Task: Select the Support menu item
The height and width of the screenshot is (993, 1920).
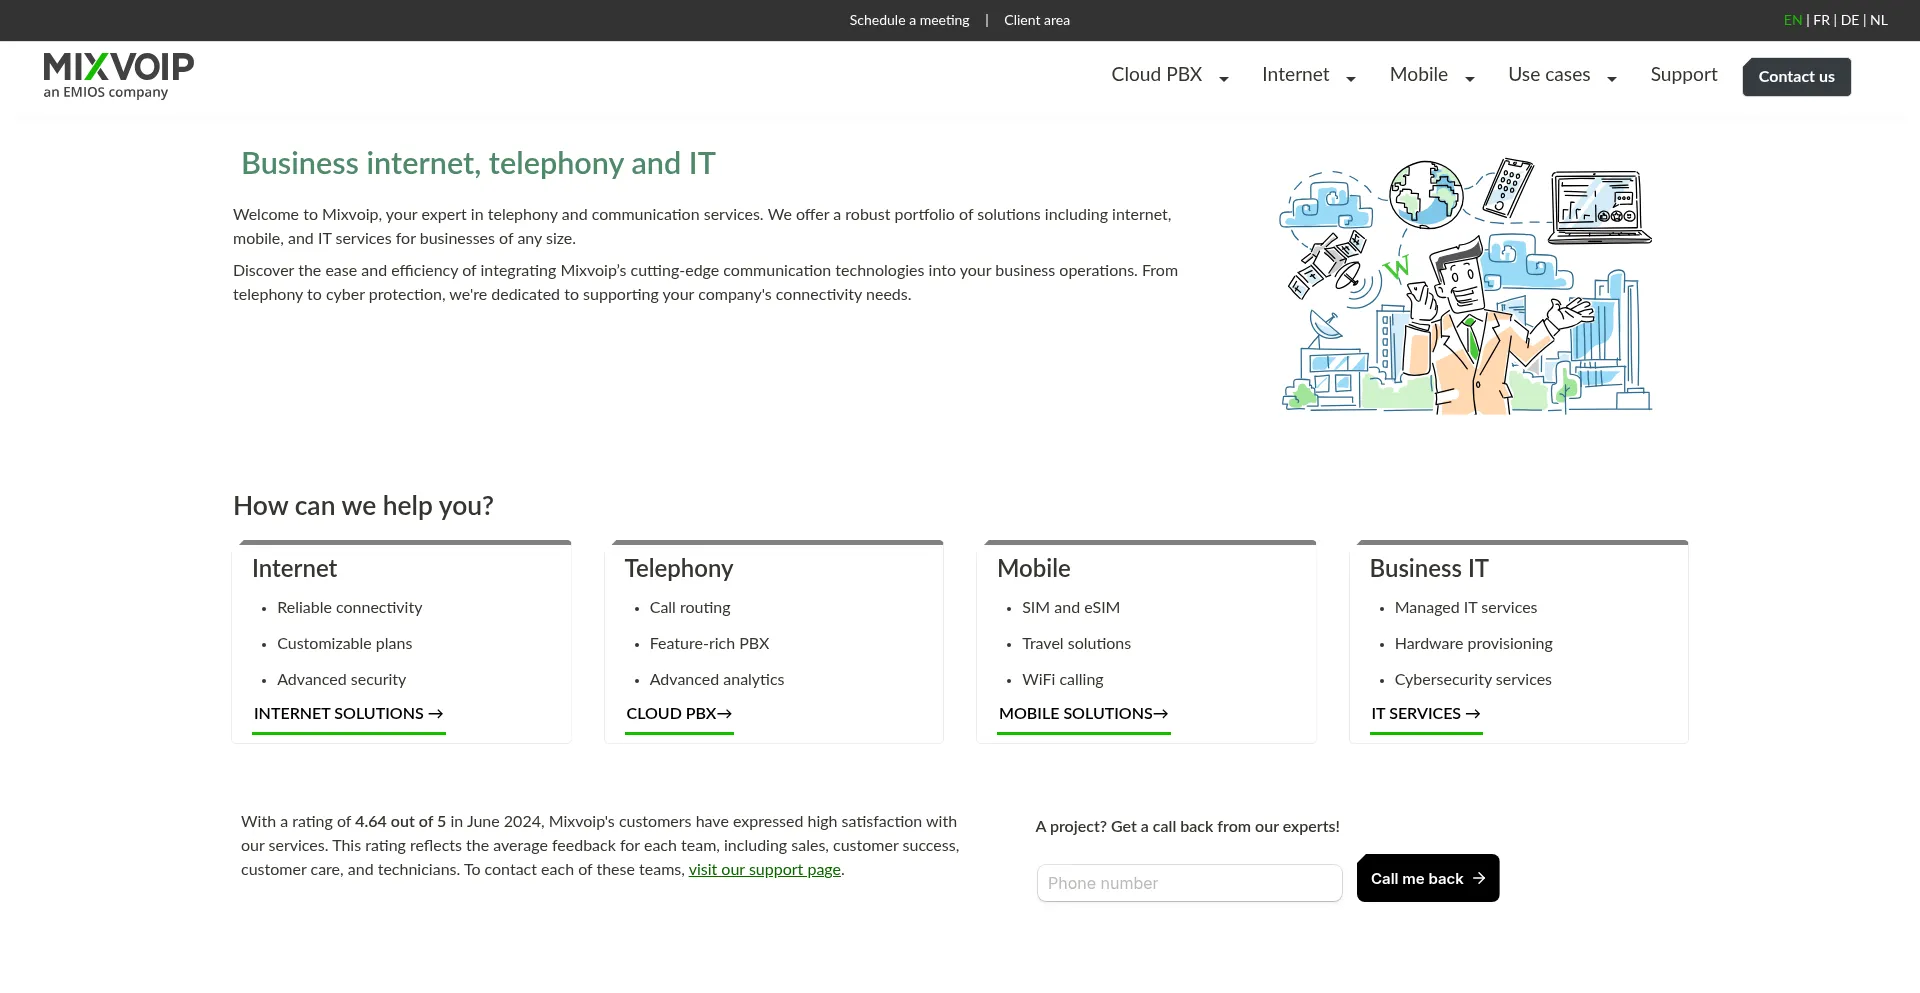Action: click(1683, 75)
